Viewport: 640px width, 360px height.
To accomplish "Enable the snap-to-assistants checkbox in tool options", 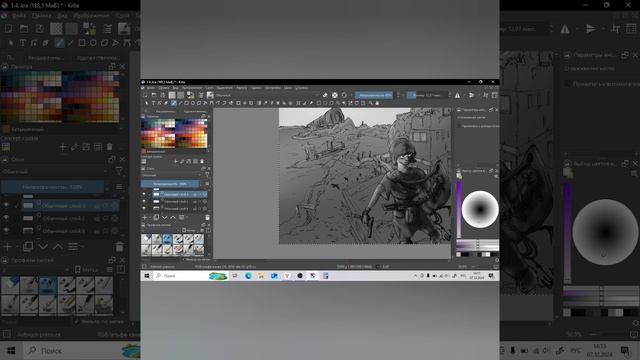I will pyautogui.click(x=459, y=126).
